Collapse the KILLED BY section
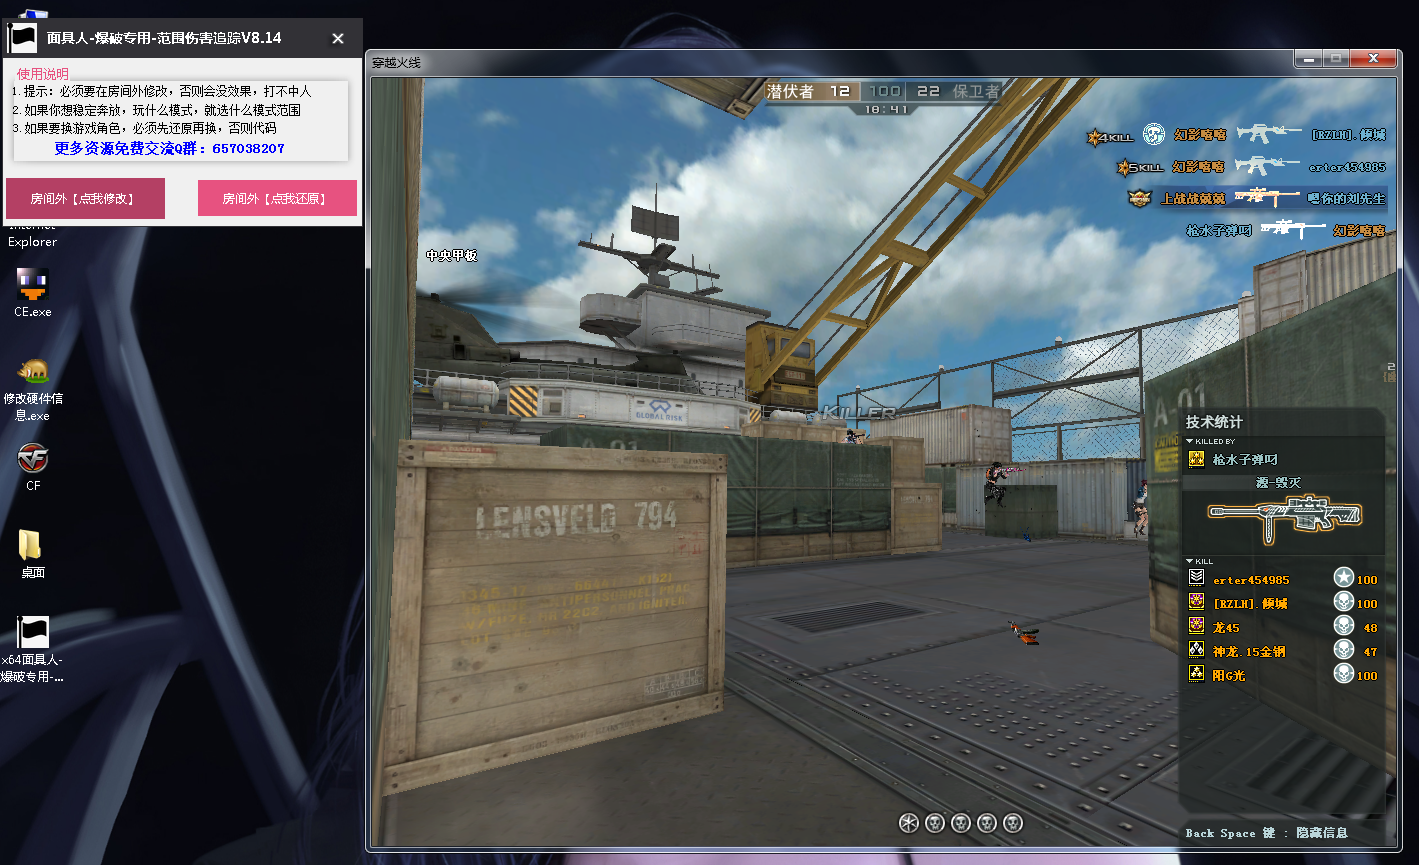The height and width of the screenshot is (865, 1419). click(x=1190, y=441)
